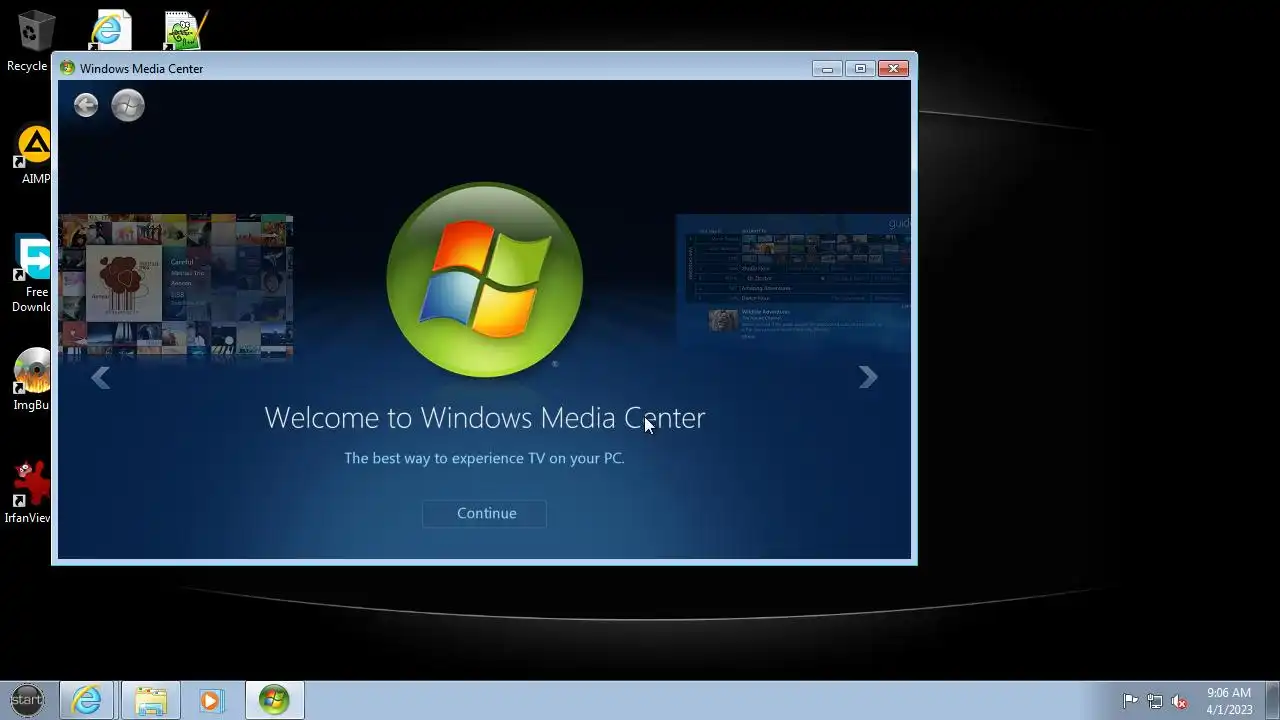Image resolution: width=1280 pixels, height=720 pixels.
Task: Open the Start menu
Action: pos(27,700)
